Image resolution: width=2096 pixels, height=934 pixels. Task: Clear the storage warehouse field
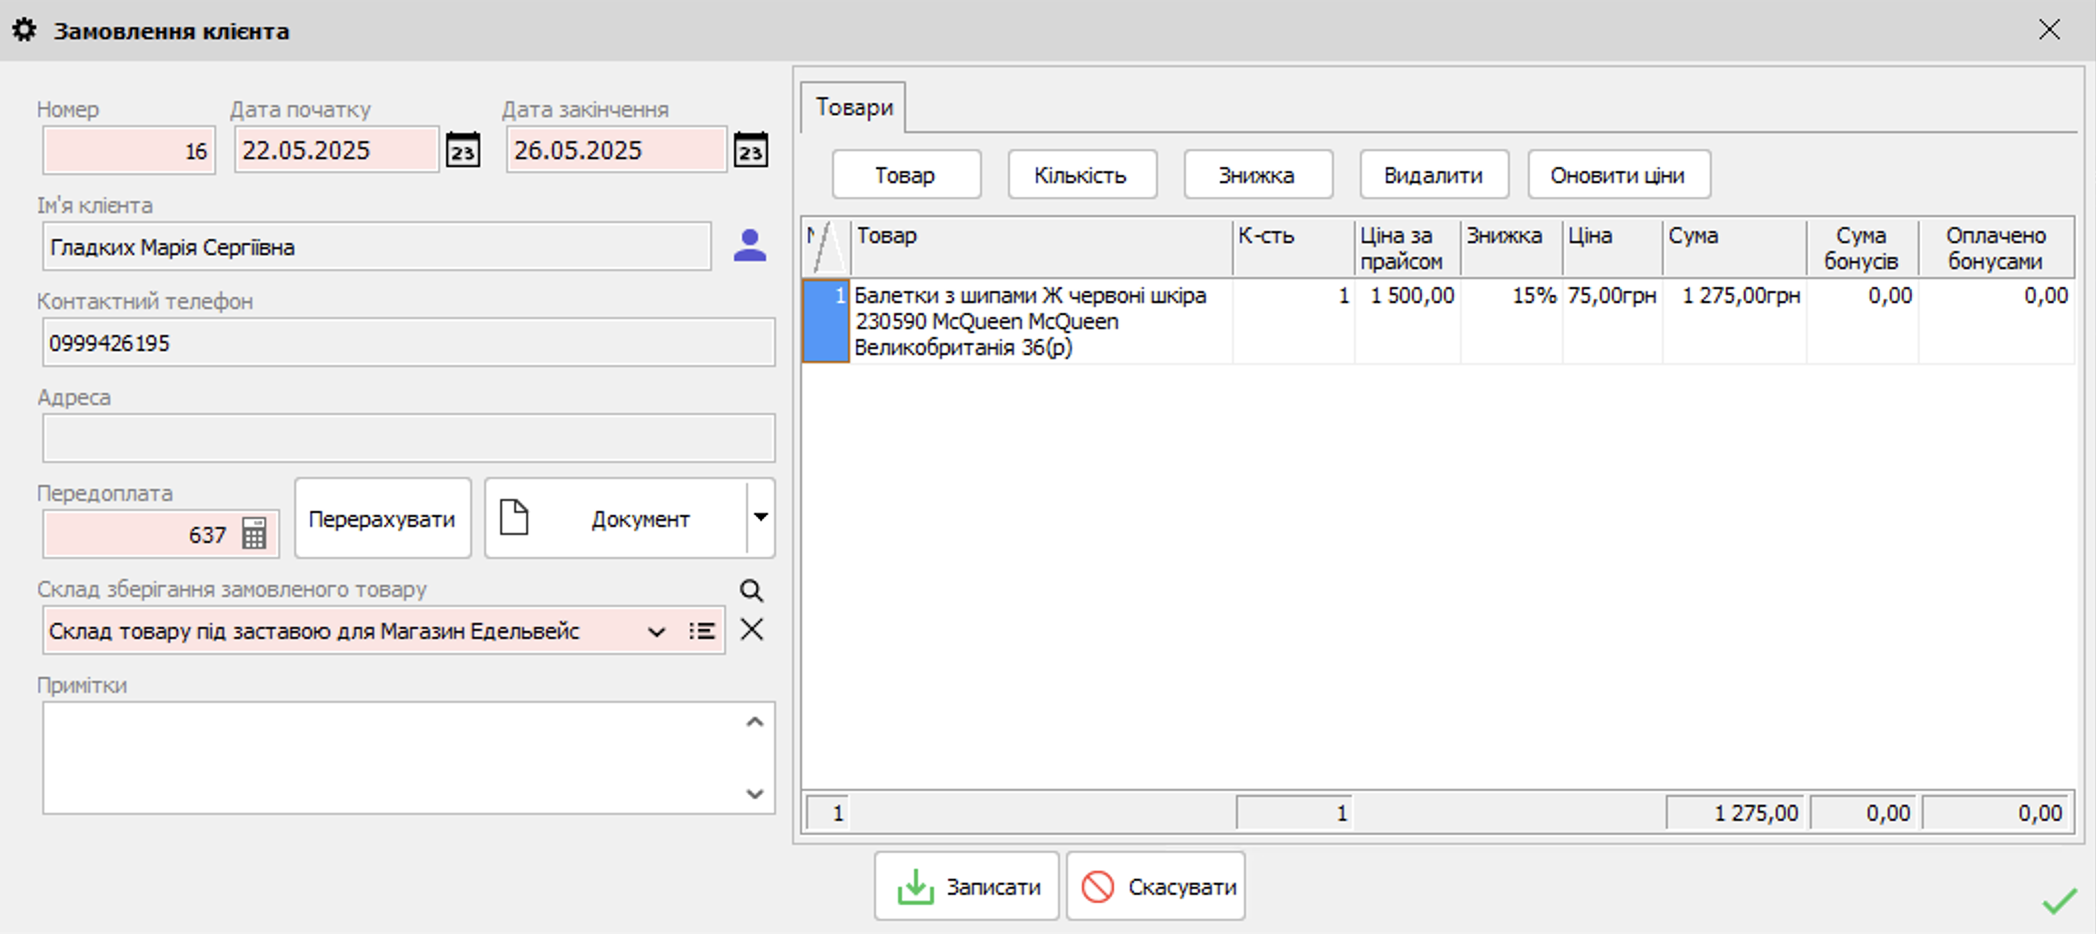pos(752,630)
